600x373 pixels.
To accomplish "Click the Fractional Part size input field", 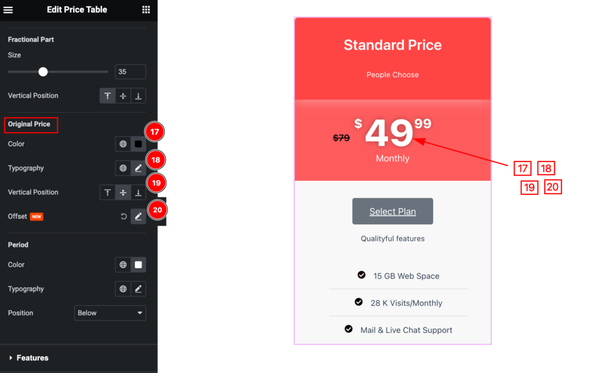I will pos(130,72).
